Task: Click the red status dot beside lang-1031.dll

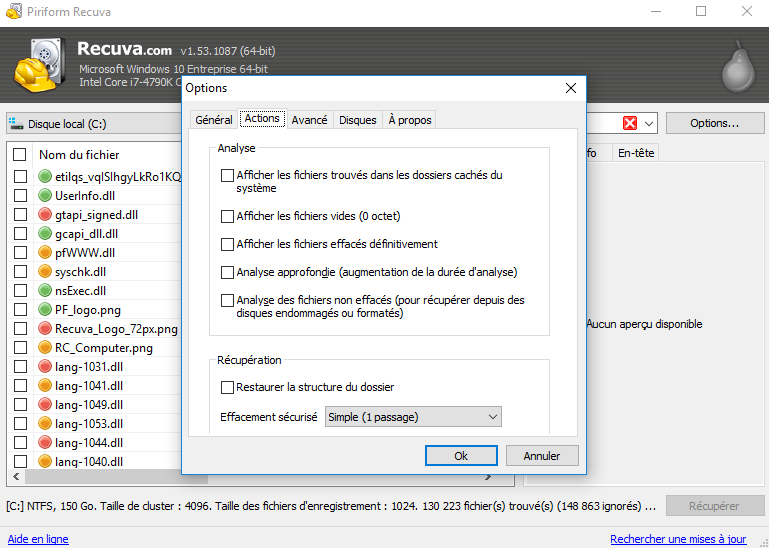Action: pos(45,366)
